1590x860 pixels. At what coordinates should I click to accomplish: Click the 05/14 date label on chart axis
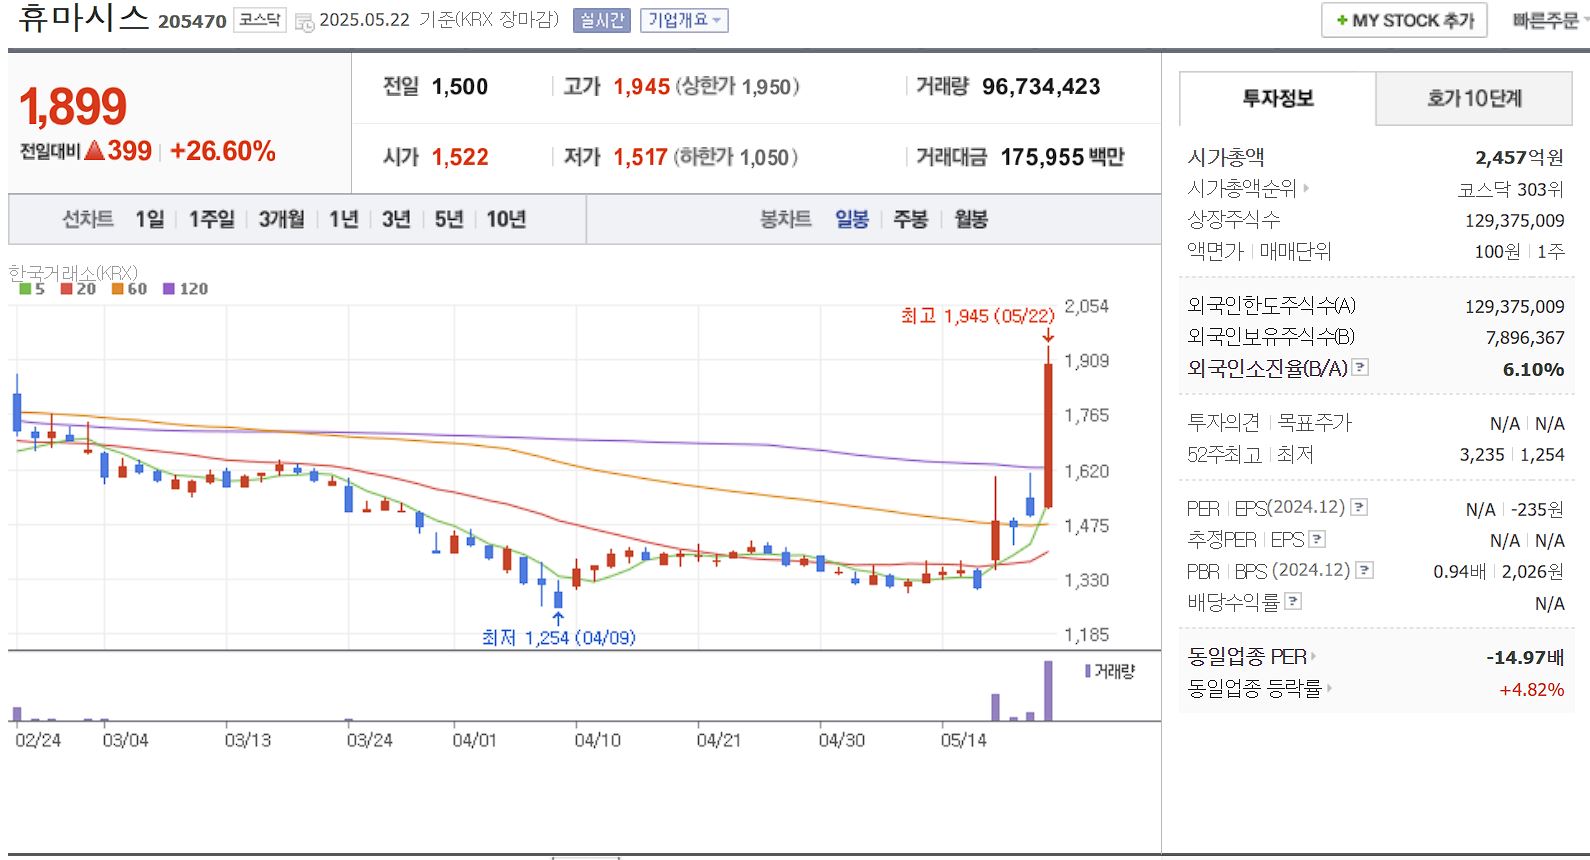(963, 740)
